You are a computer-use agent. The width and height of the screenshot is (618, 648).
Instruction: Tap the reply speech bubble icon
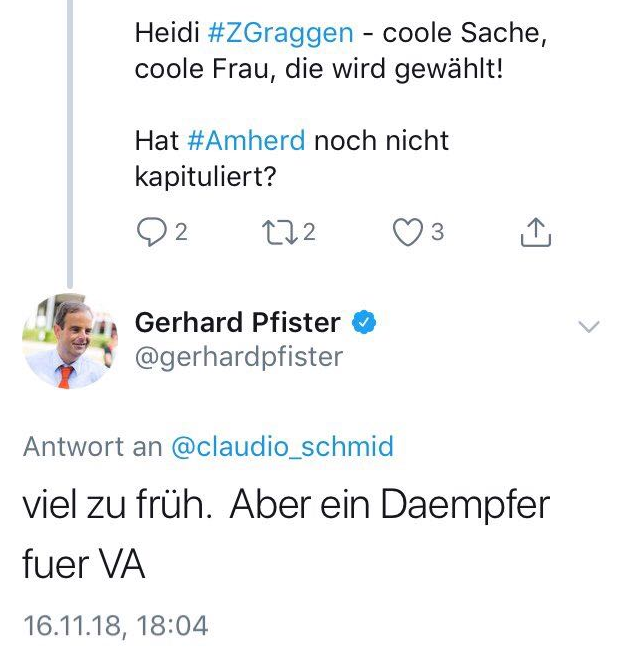(152, 233)
